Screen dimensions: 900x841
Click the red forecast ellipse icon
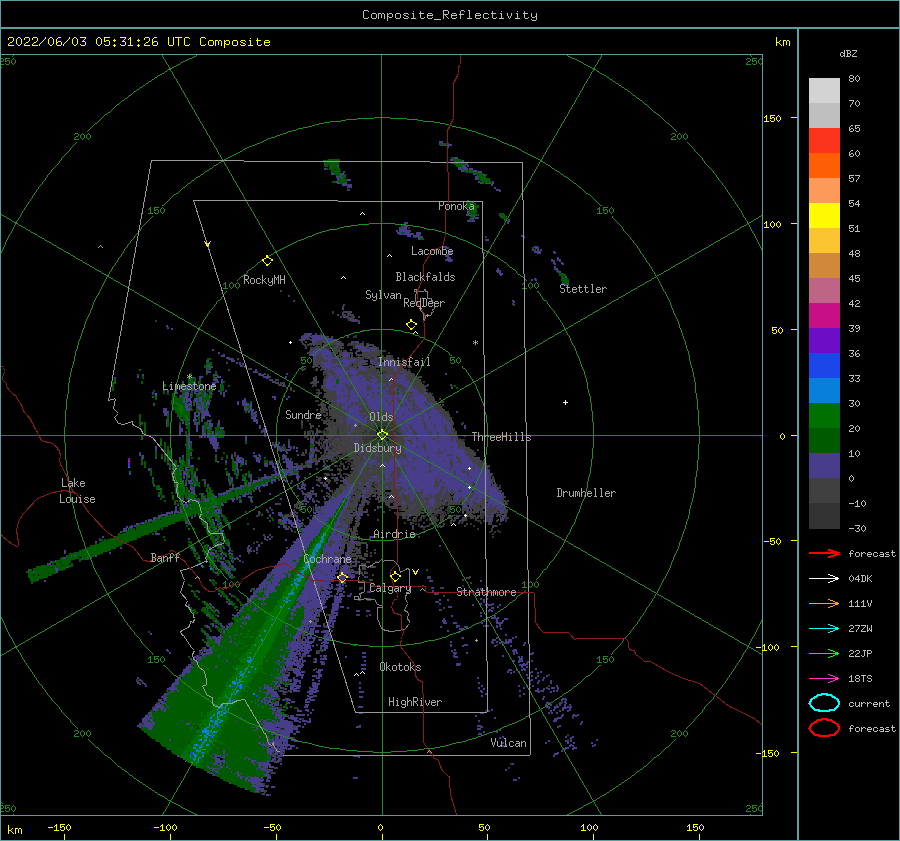pyautogui.click(x=824, y=728)
